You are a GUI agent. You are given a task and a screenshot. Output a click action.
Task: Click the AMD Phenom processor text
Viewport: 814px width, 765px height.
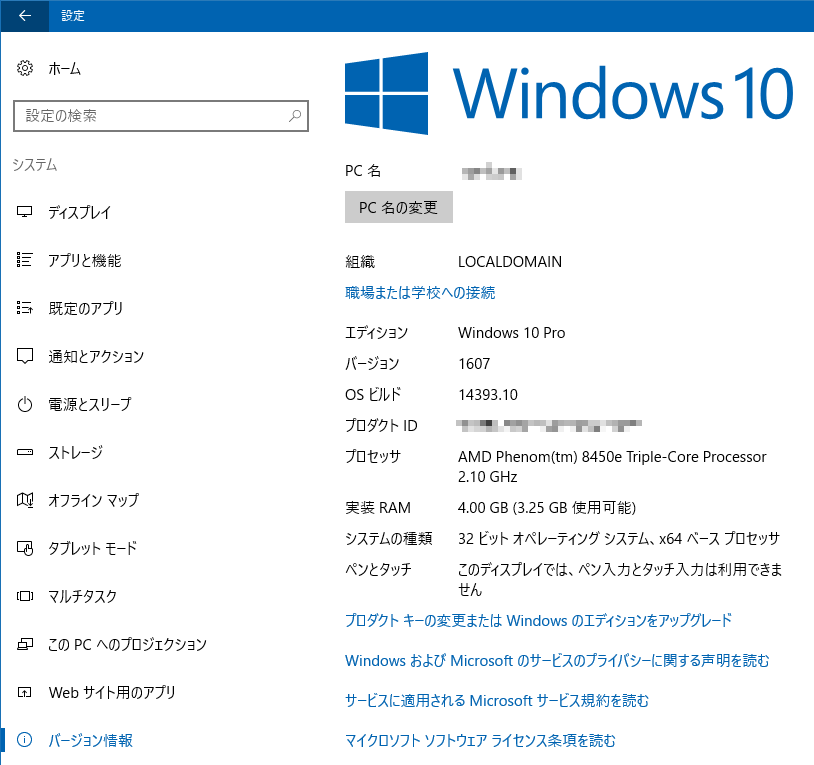point(612,467)
